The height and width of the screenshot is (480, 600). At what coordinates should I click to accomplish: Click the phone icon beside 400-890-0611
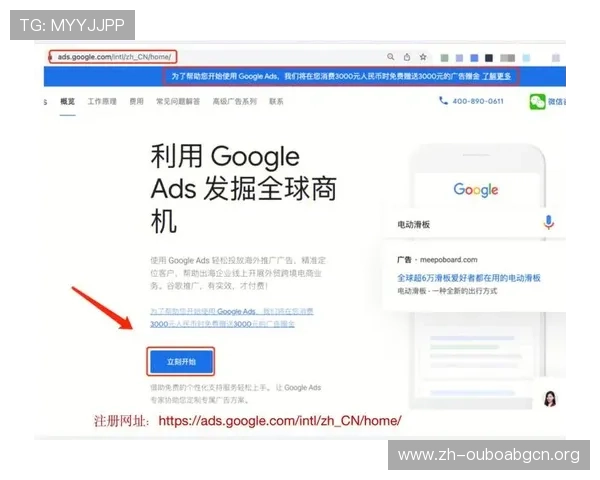pyautogui.click(x=443, y=101)
